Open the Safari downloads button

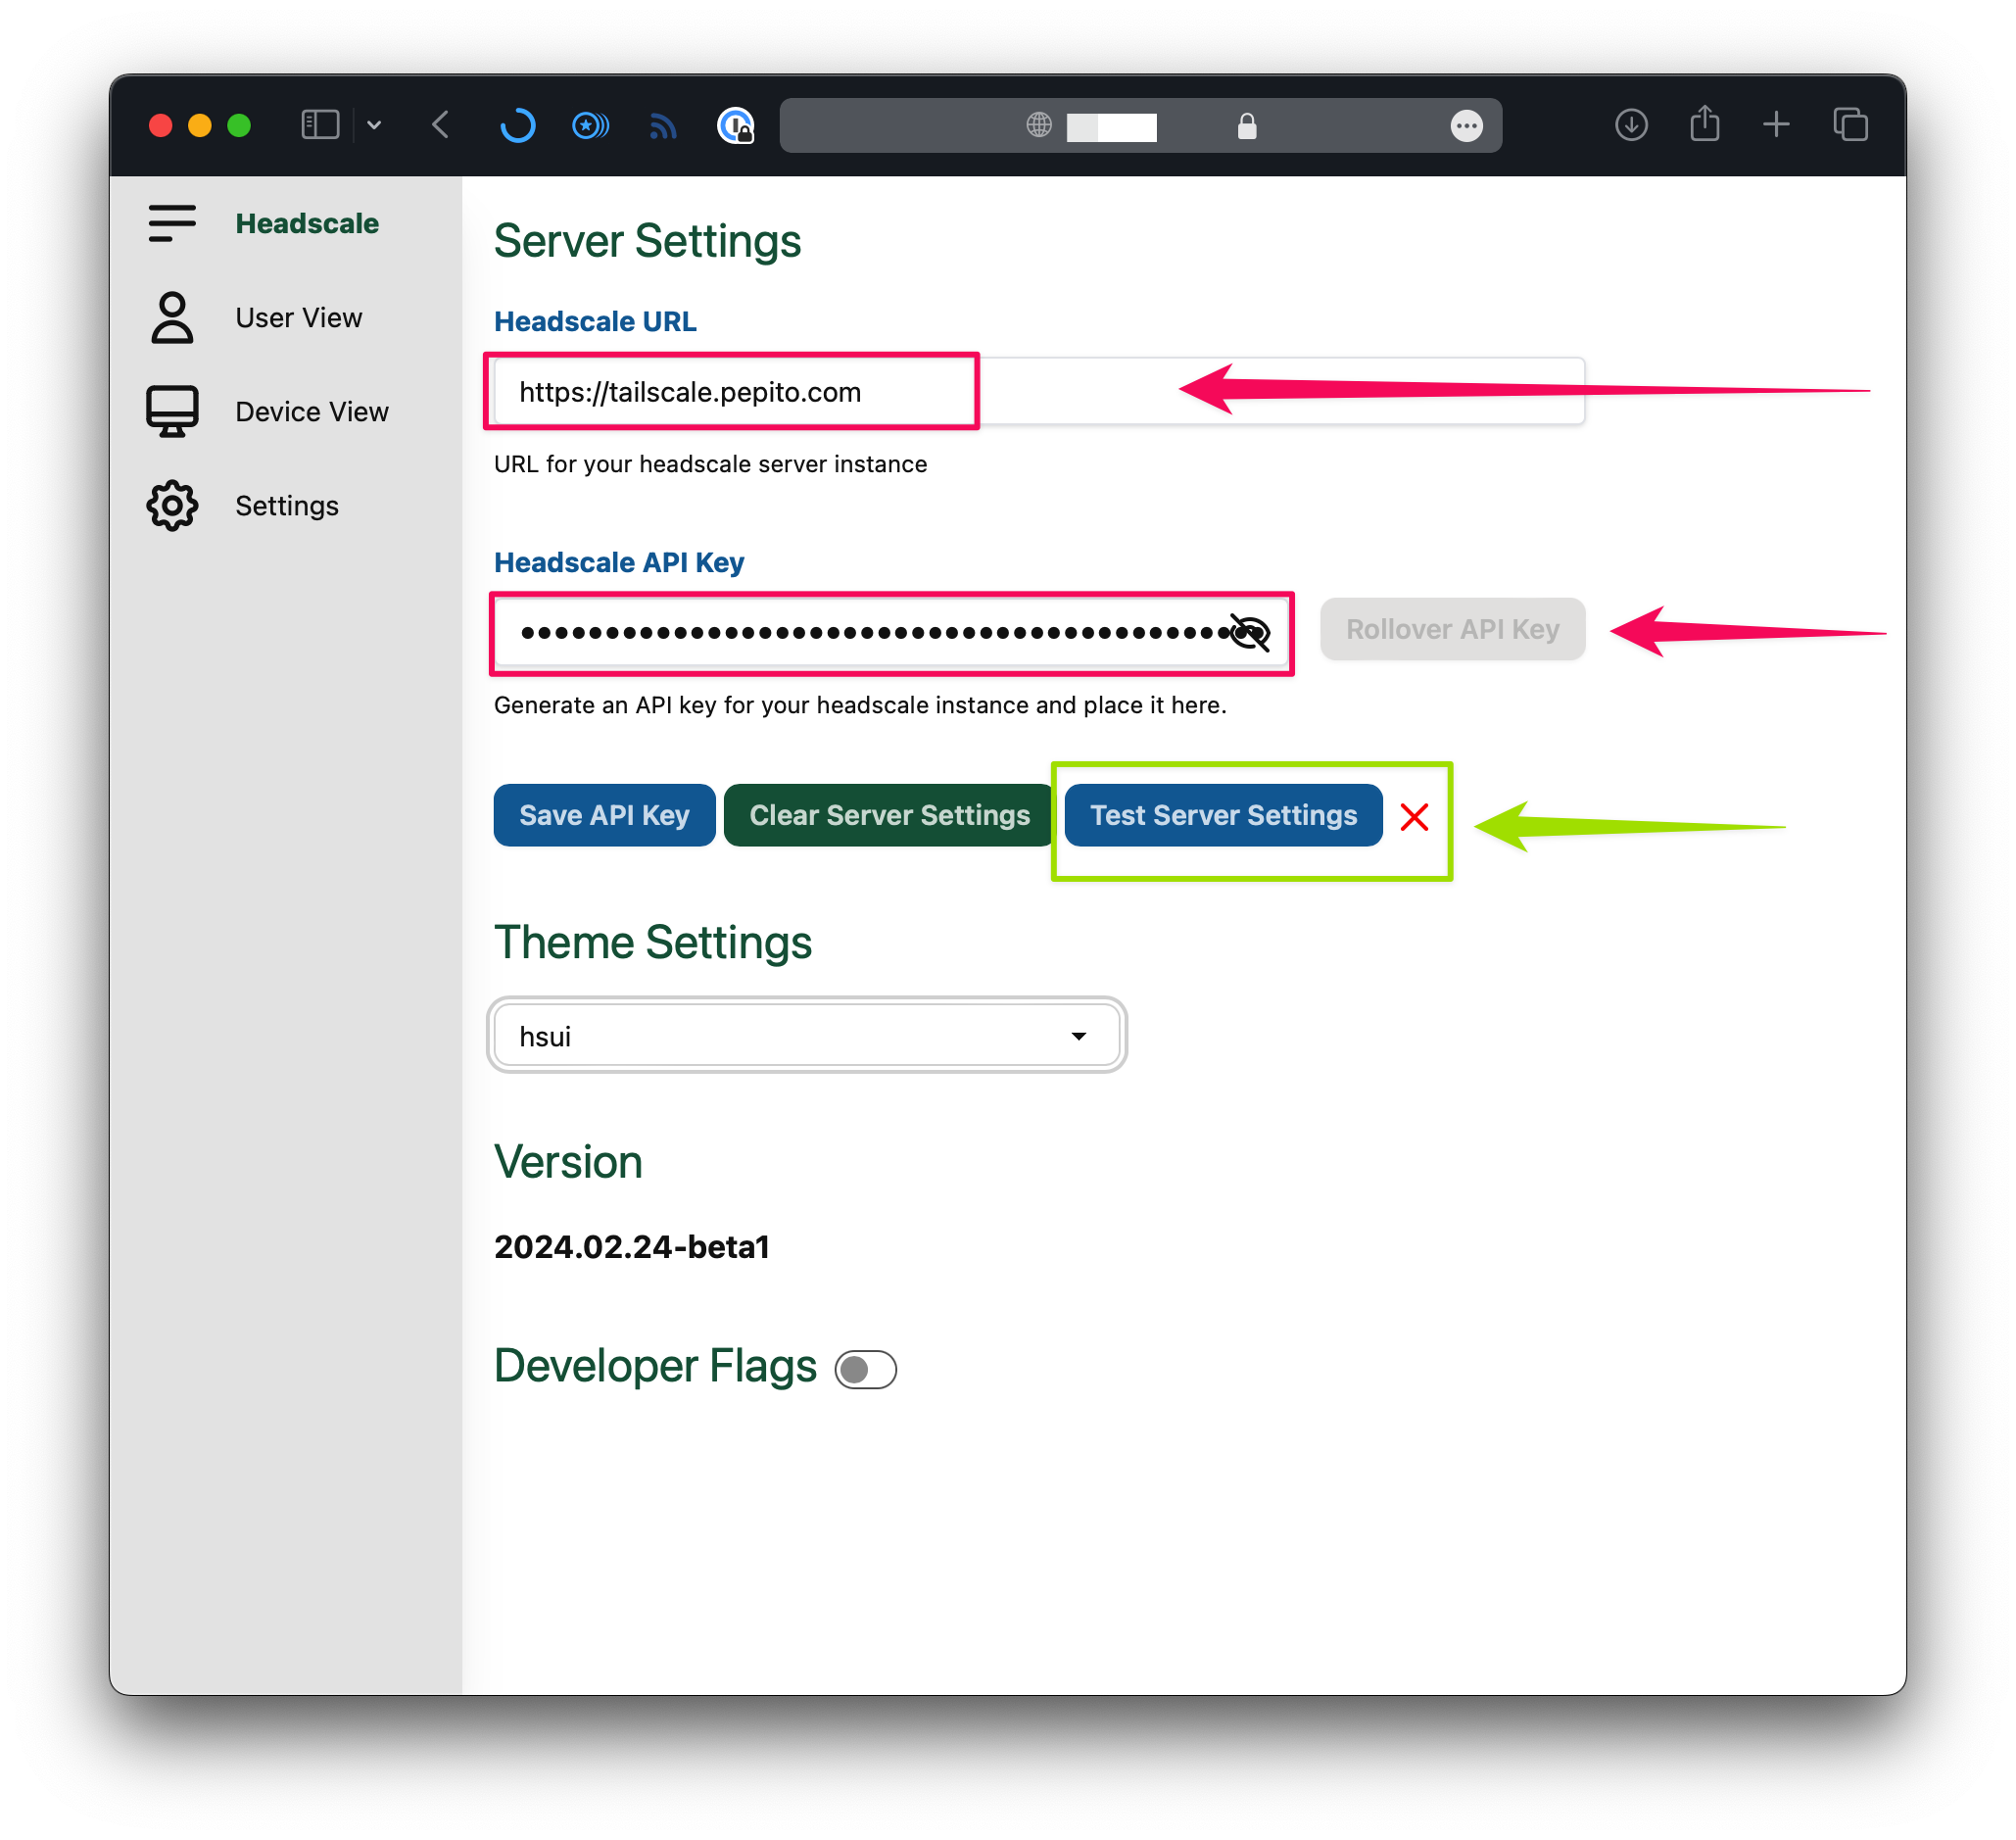[1631, 125]
